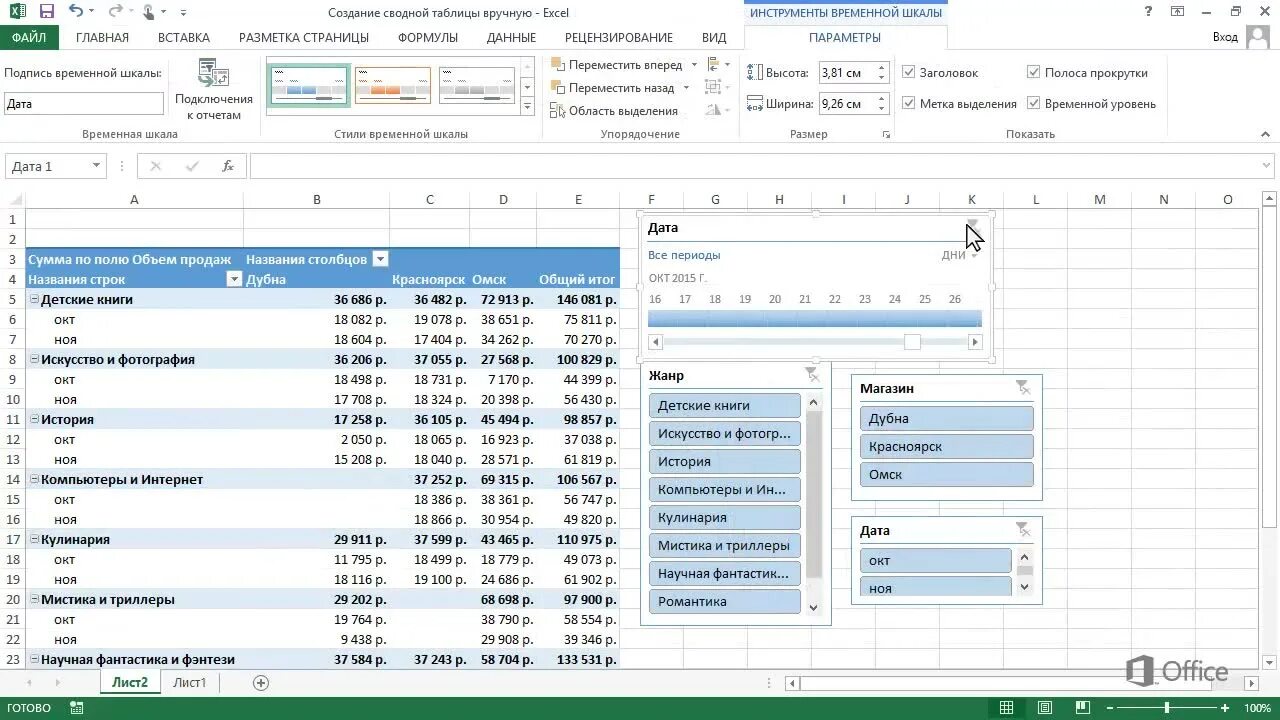Open the Name Box dropdown arrow
The width and height of the screenshot is (1280, 720).
point(96,166)
